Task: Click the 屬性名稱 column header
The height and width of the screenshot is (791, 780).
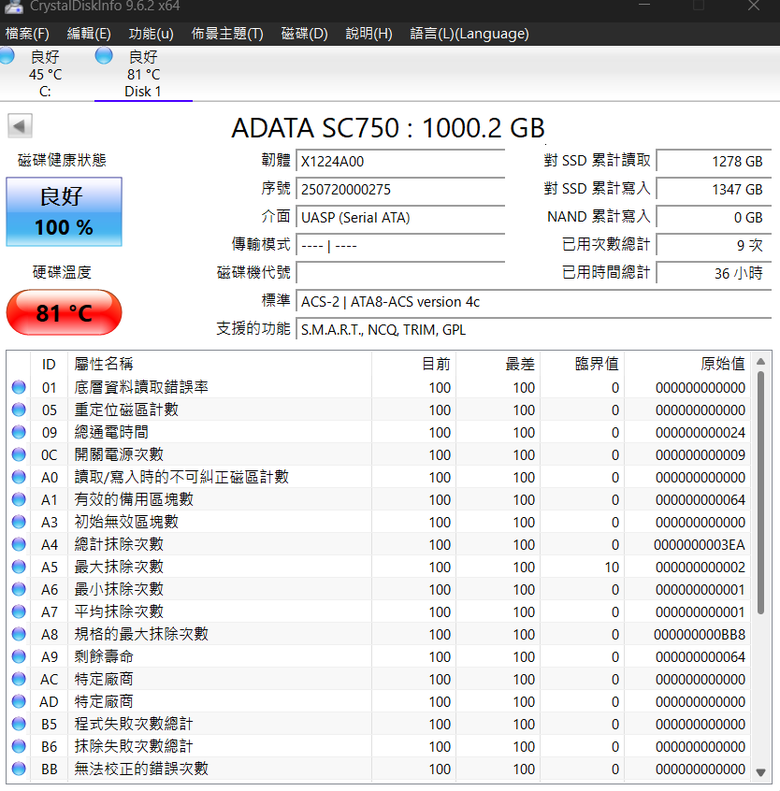Action: pyautogui.click(x=219, y=364)
